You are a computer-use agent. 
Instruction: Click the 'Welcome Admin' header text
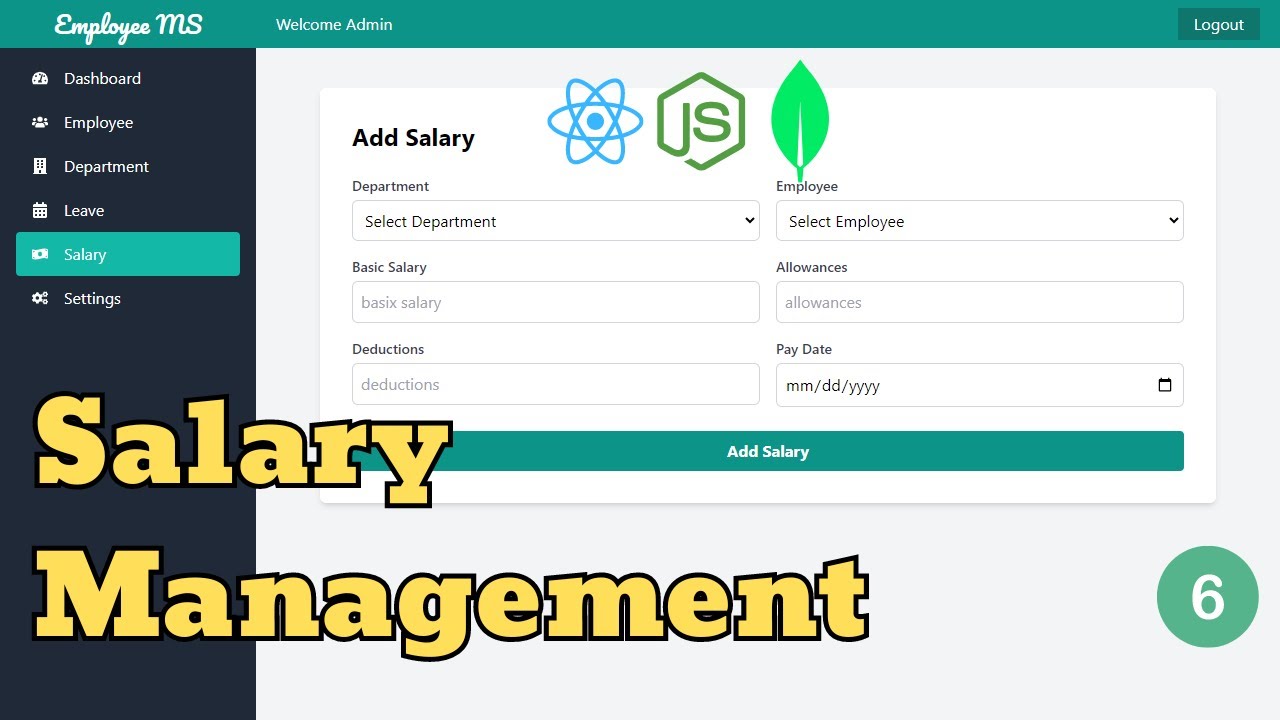click(x=334, y=24)
